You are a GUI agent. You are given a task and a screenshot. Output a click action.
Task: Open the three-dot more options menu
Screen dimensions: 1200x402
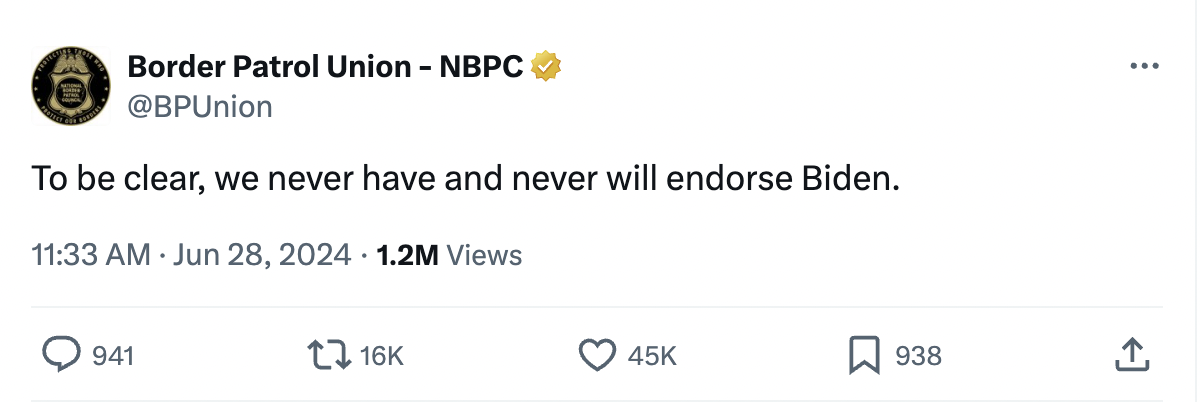tap(1143, 67)
